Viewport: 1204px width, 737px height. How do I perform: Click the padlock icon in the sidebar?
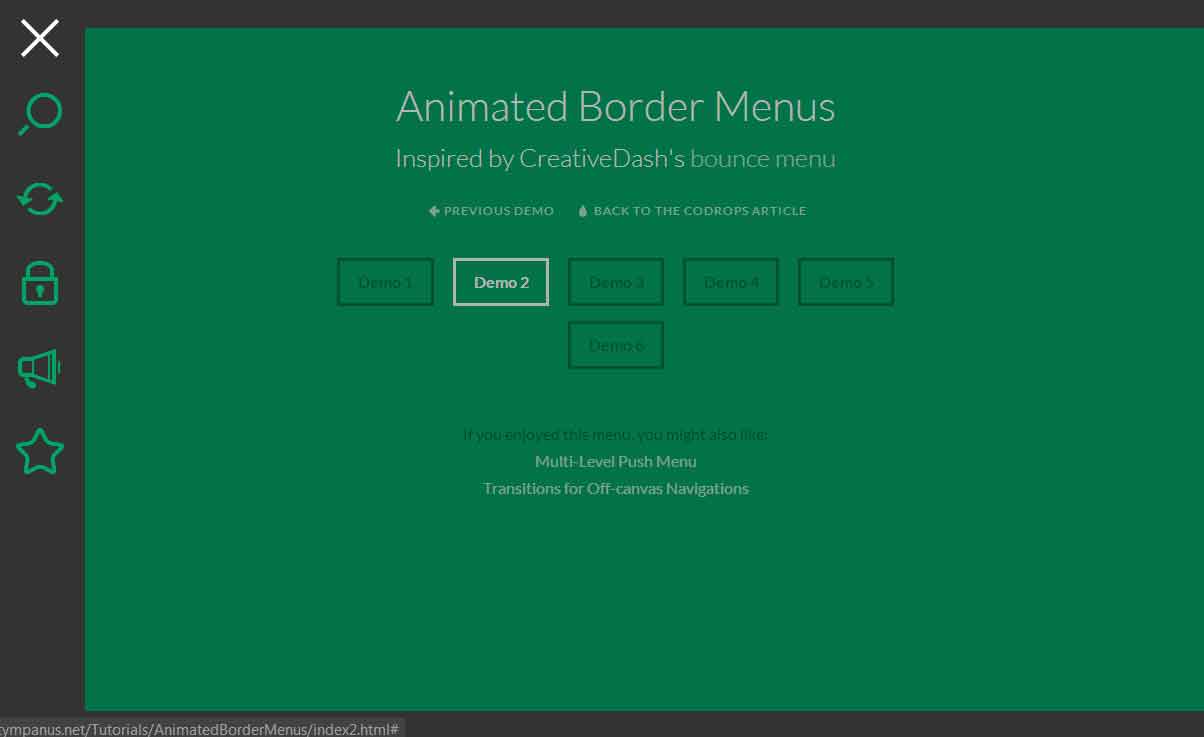coord(39,283)
